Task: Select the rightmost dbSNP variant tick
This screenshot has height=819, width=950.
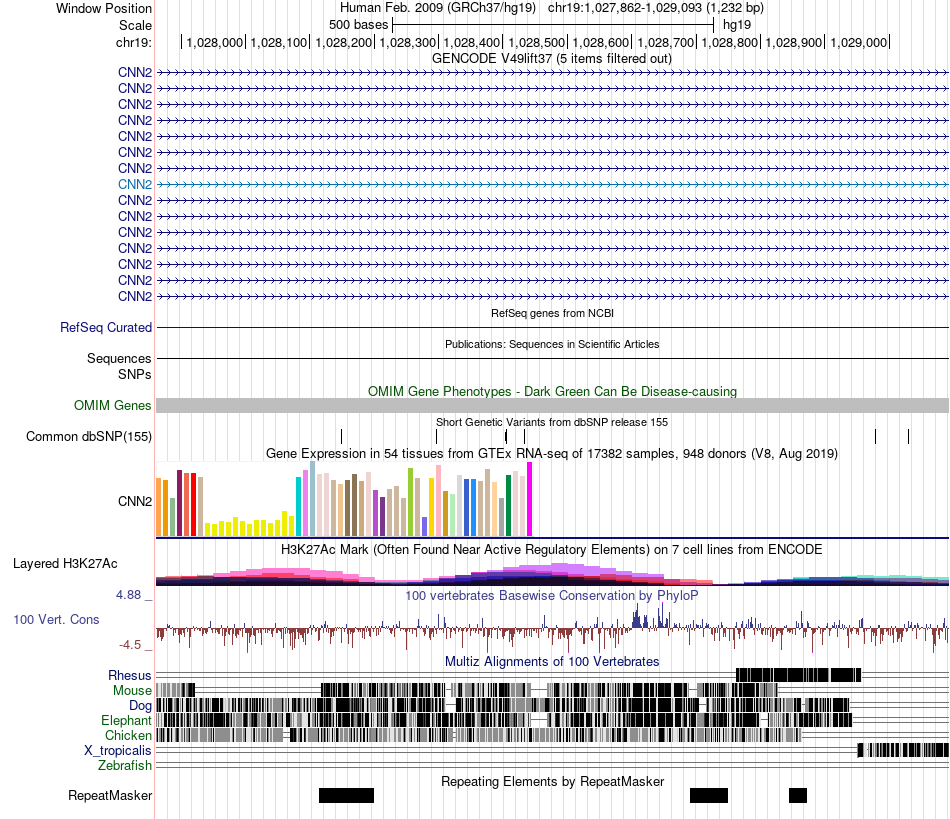Action: (908, 436)
